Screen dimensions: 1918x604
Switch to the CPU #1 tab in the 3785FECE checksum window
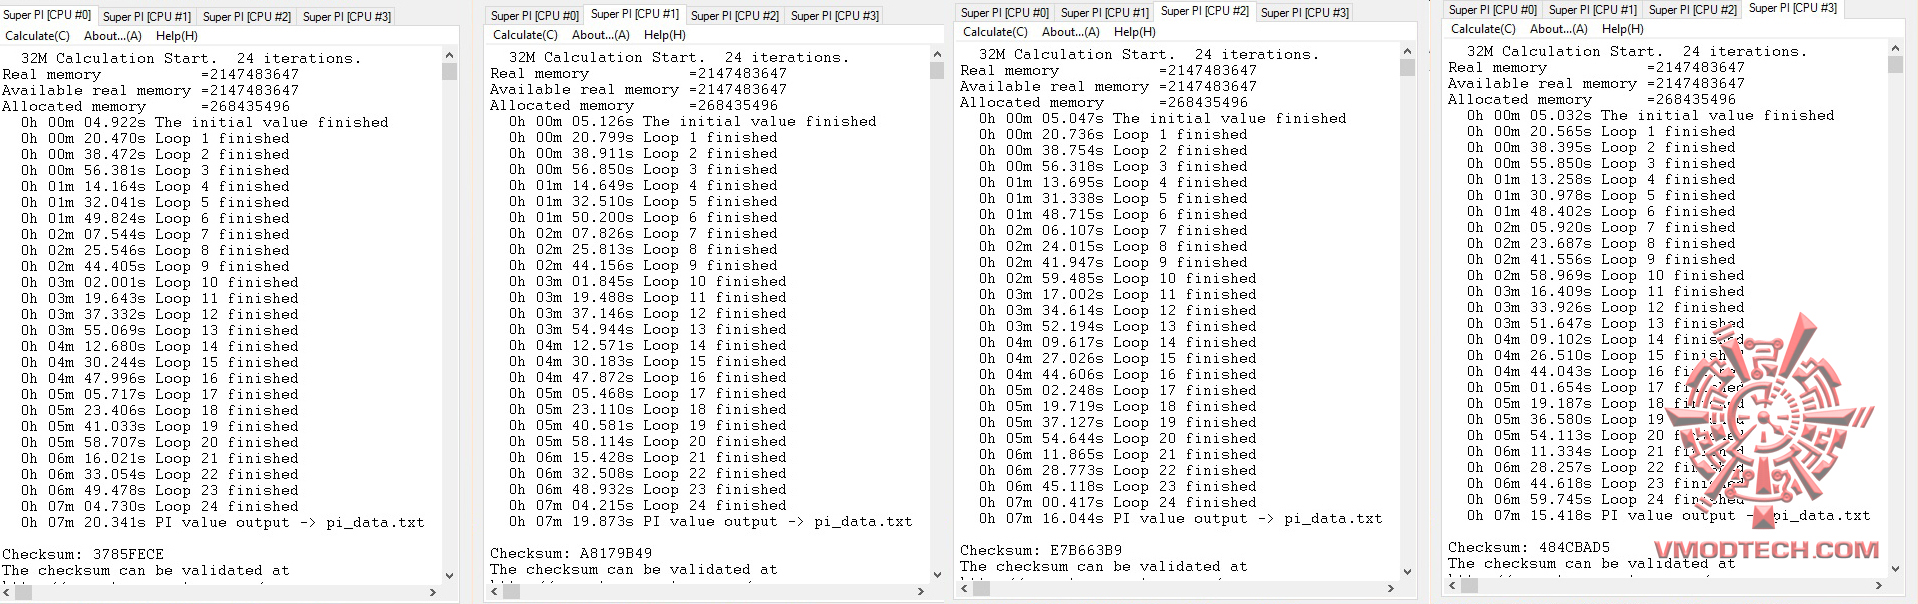pyautogui.click(x=147, y=16)
